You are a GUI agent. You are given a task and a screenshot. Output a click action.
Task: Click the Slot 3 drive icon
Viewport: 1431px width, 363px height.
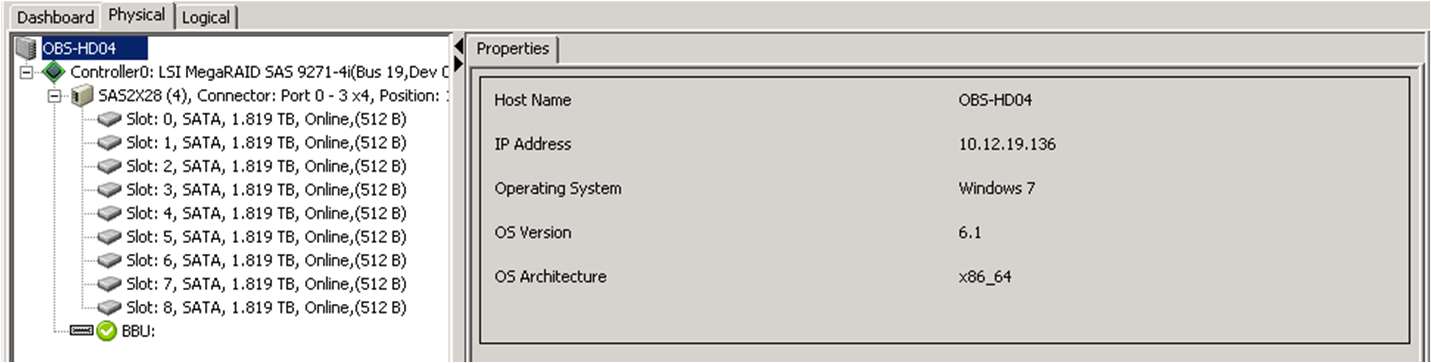[109, 190]
